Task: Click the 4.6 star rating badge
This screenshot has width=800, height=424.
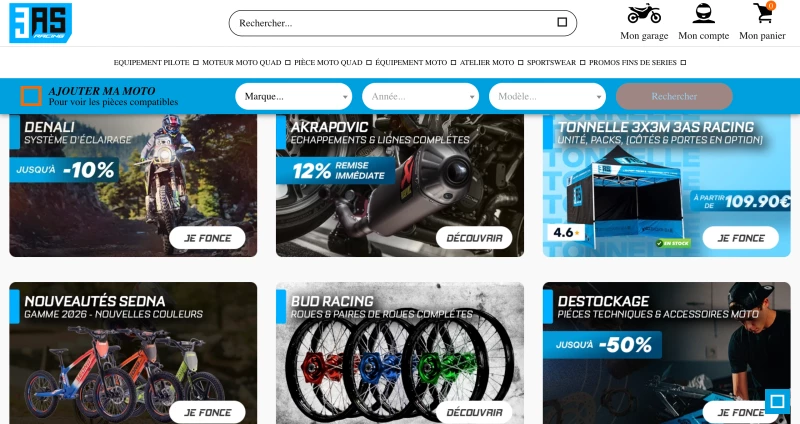Action: pos(566,233)
